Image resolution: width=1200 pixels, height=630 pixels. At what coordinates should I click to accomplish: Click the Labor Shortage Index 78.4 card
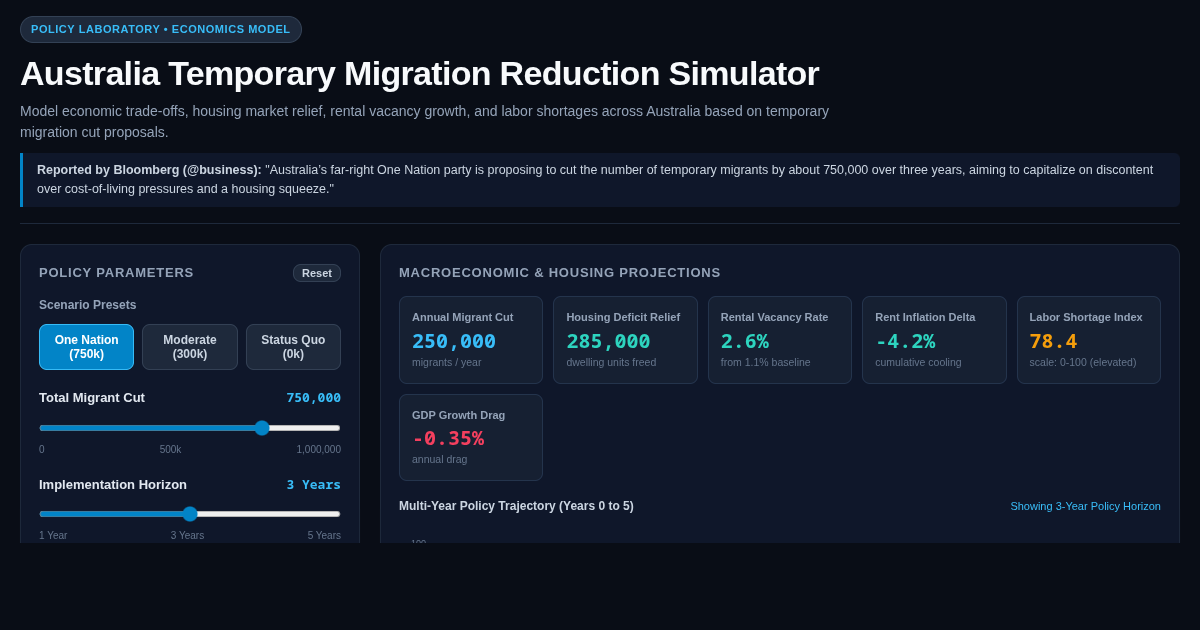pyautogui.click(x=1089, y=340)
